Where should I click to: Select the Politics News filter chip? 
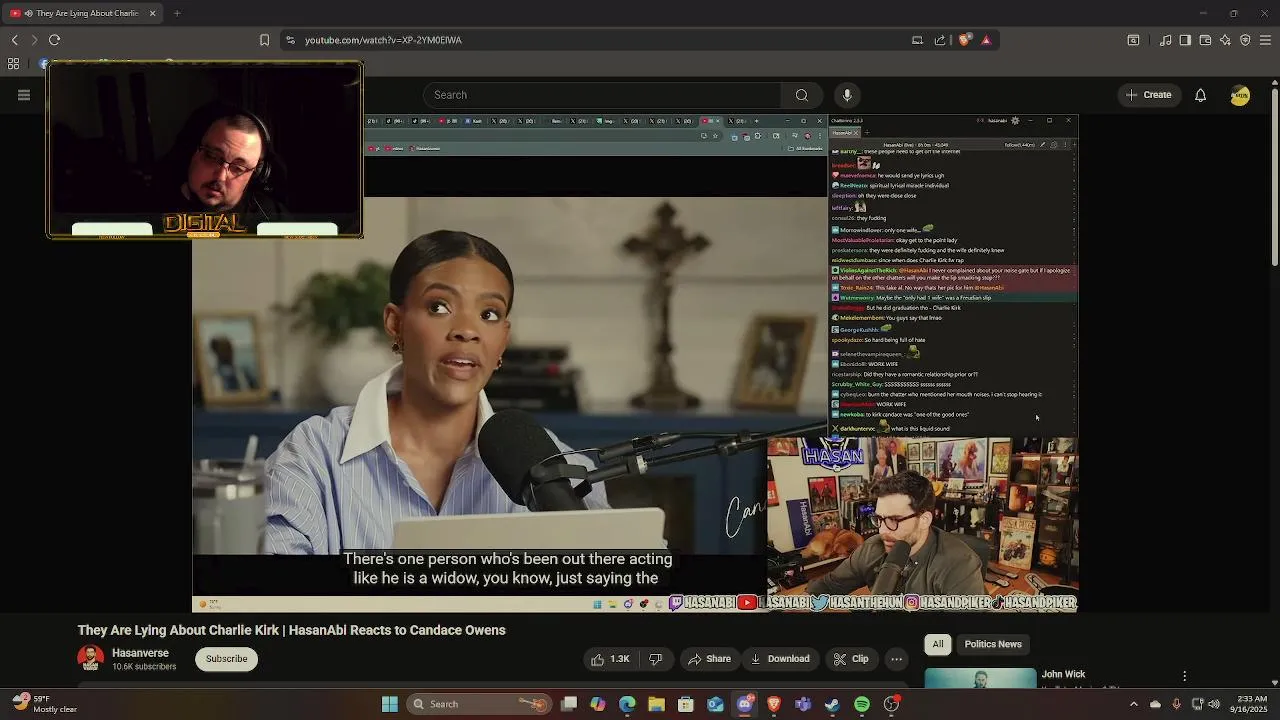click(993, 644)
